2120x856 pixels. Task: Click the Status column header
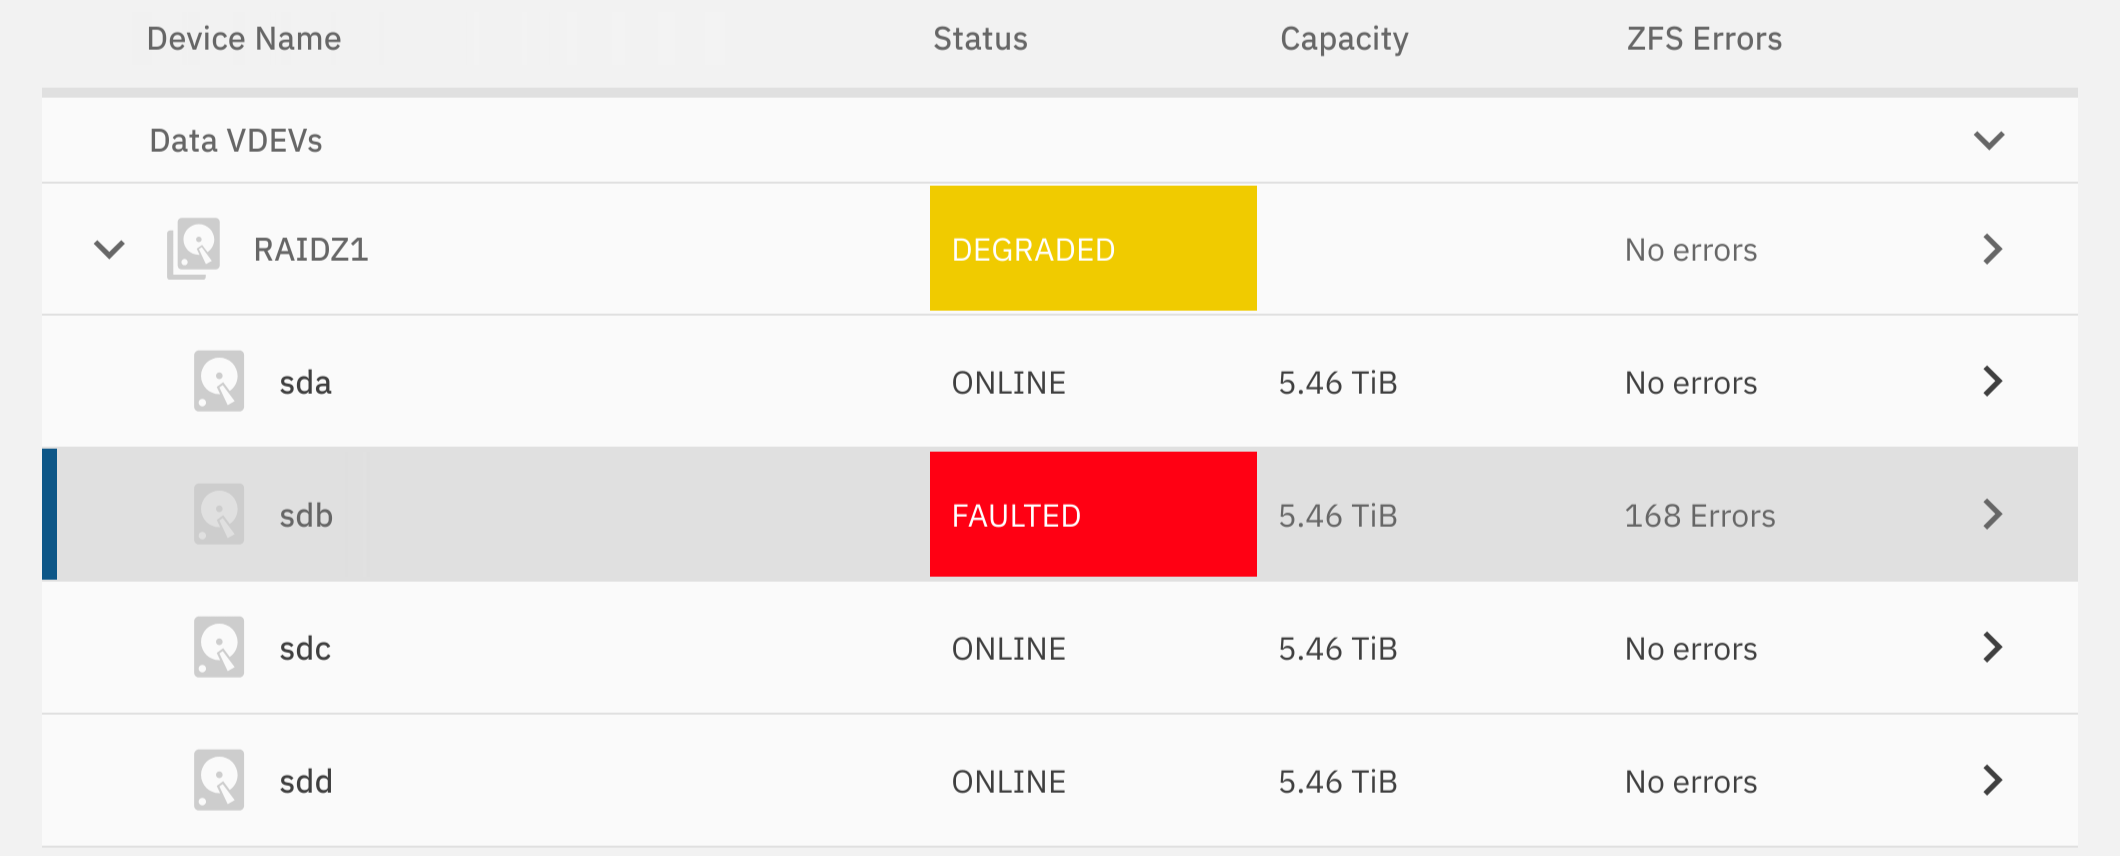pos(980,39)
